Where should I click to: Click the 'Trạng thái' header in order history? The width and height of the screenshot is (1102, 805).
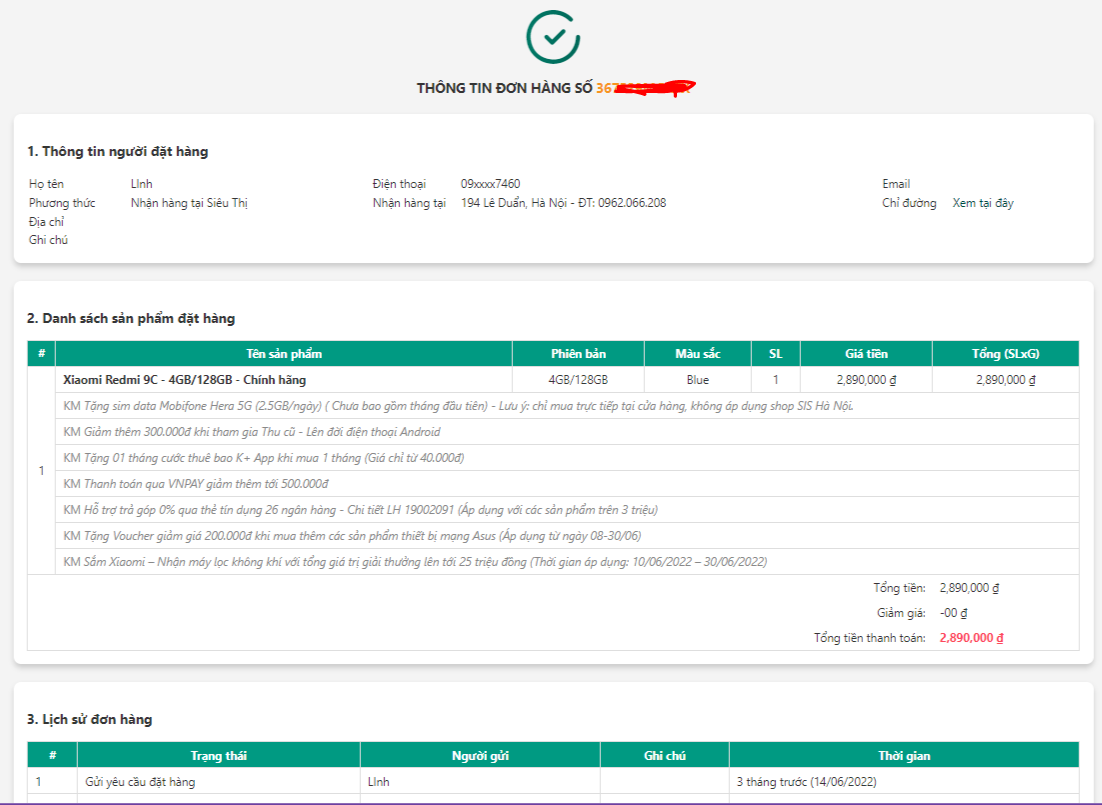(x=218, y=756)
